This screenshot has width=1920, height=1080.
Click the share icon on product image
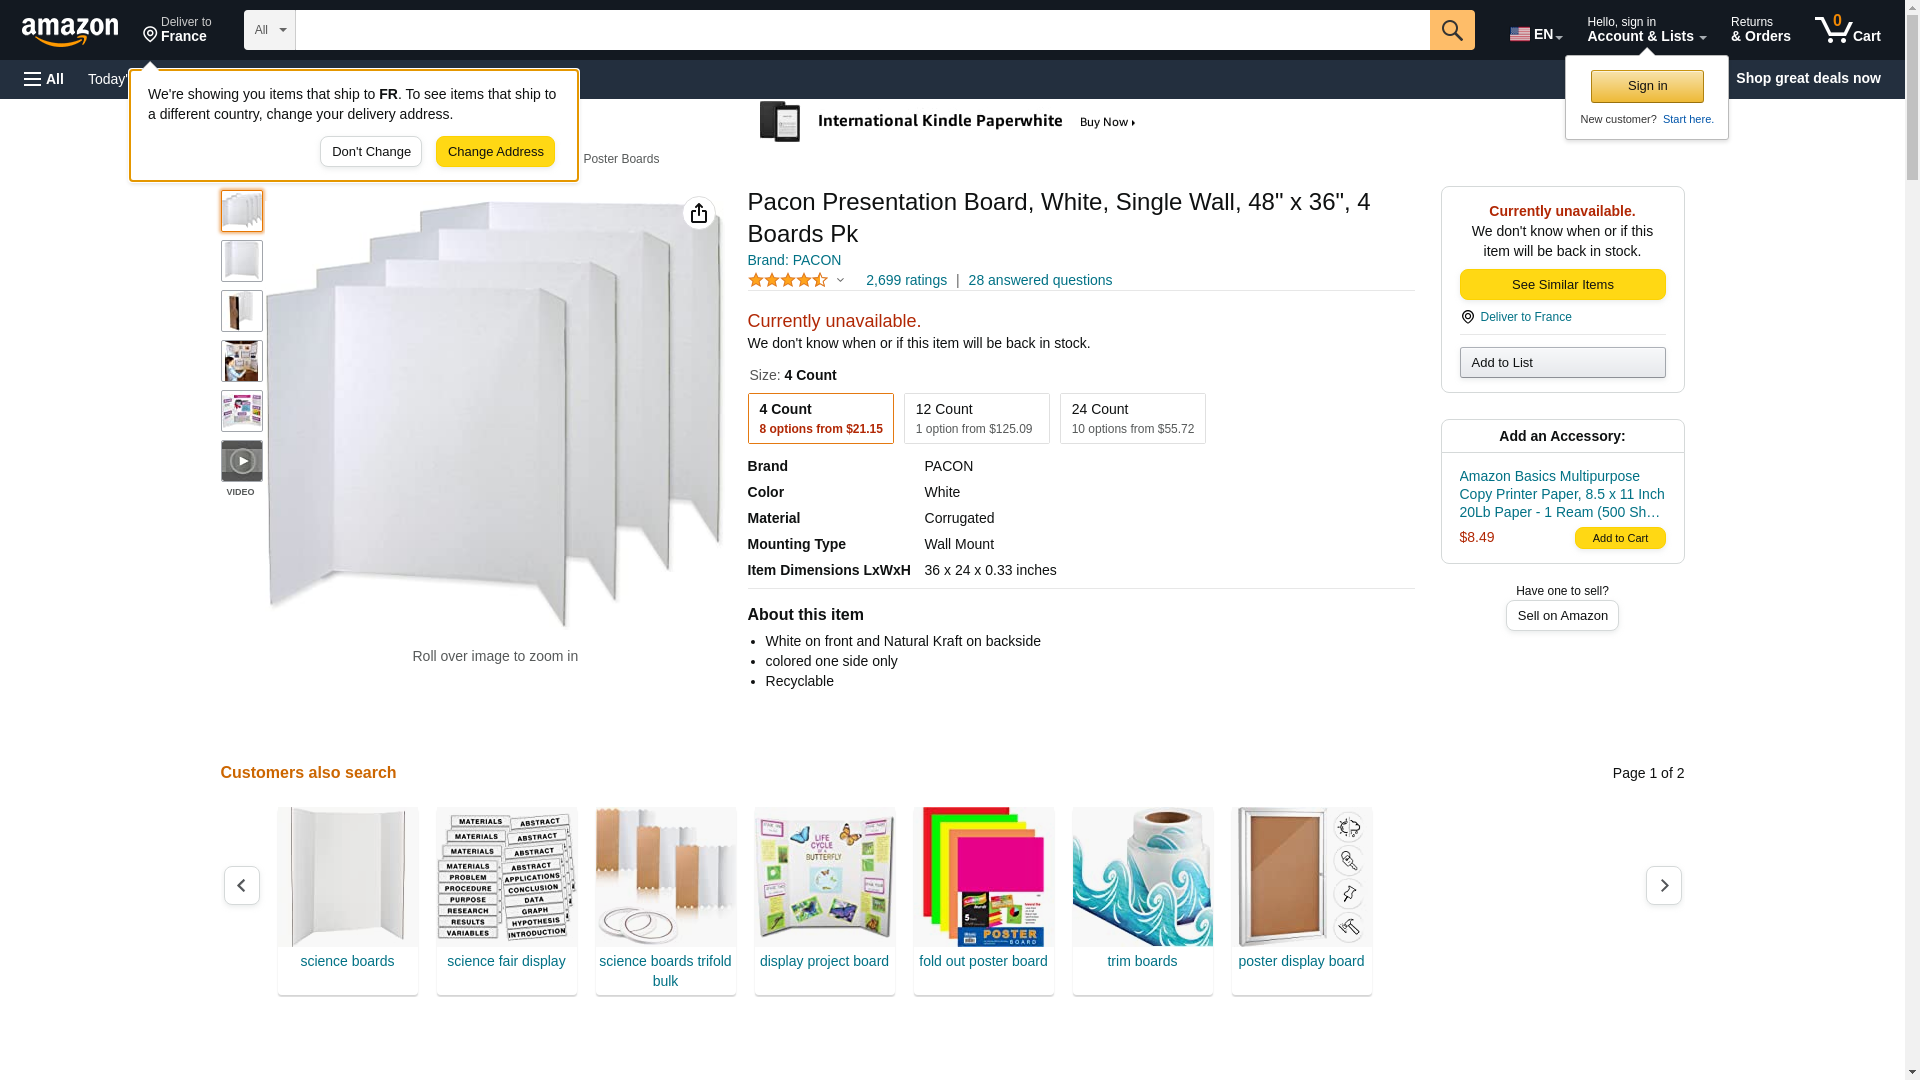pos(698,213)
